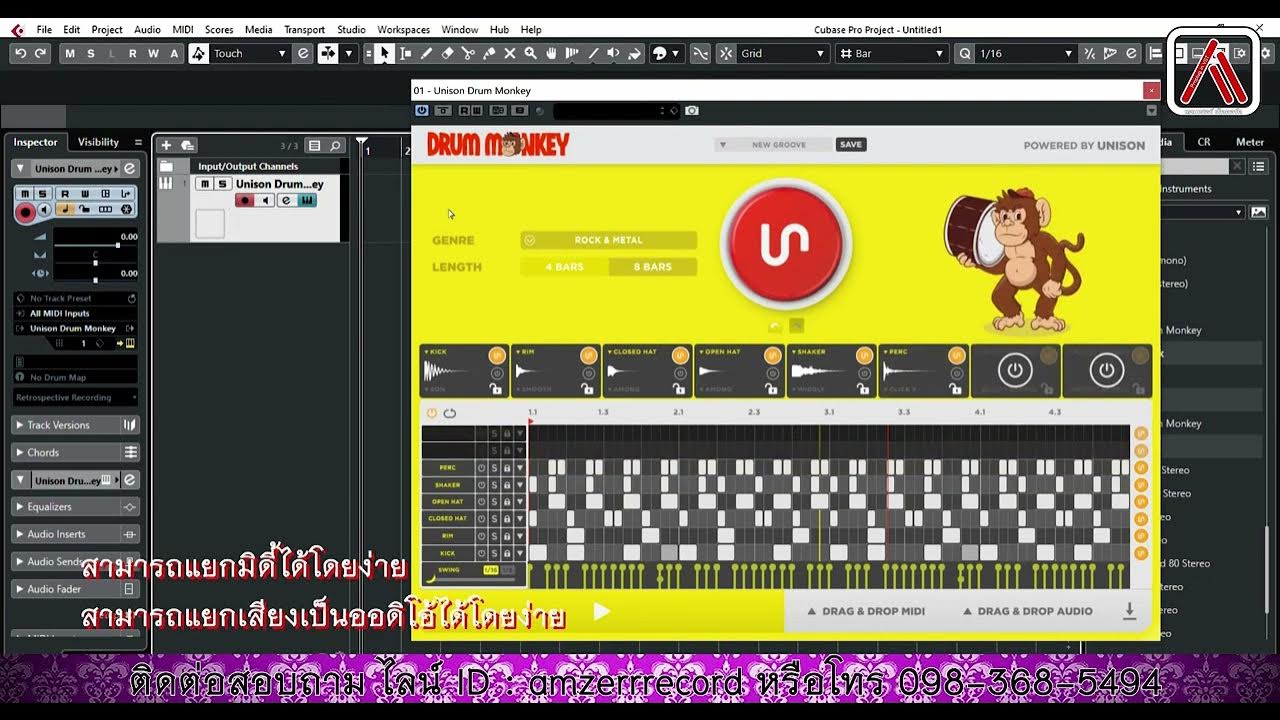1280x720 pixels.
Task: Activate the first empty power slot
Action: point(1014,371)
